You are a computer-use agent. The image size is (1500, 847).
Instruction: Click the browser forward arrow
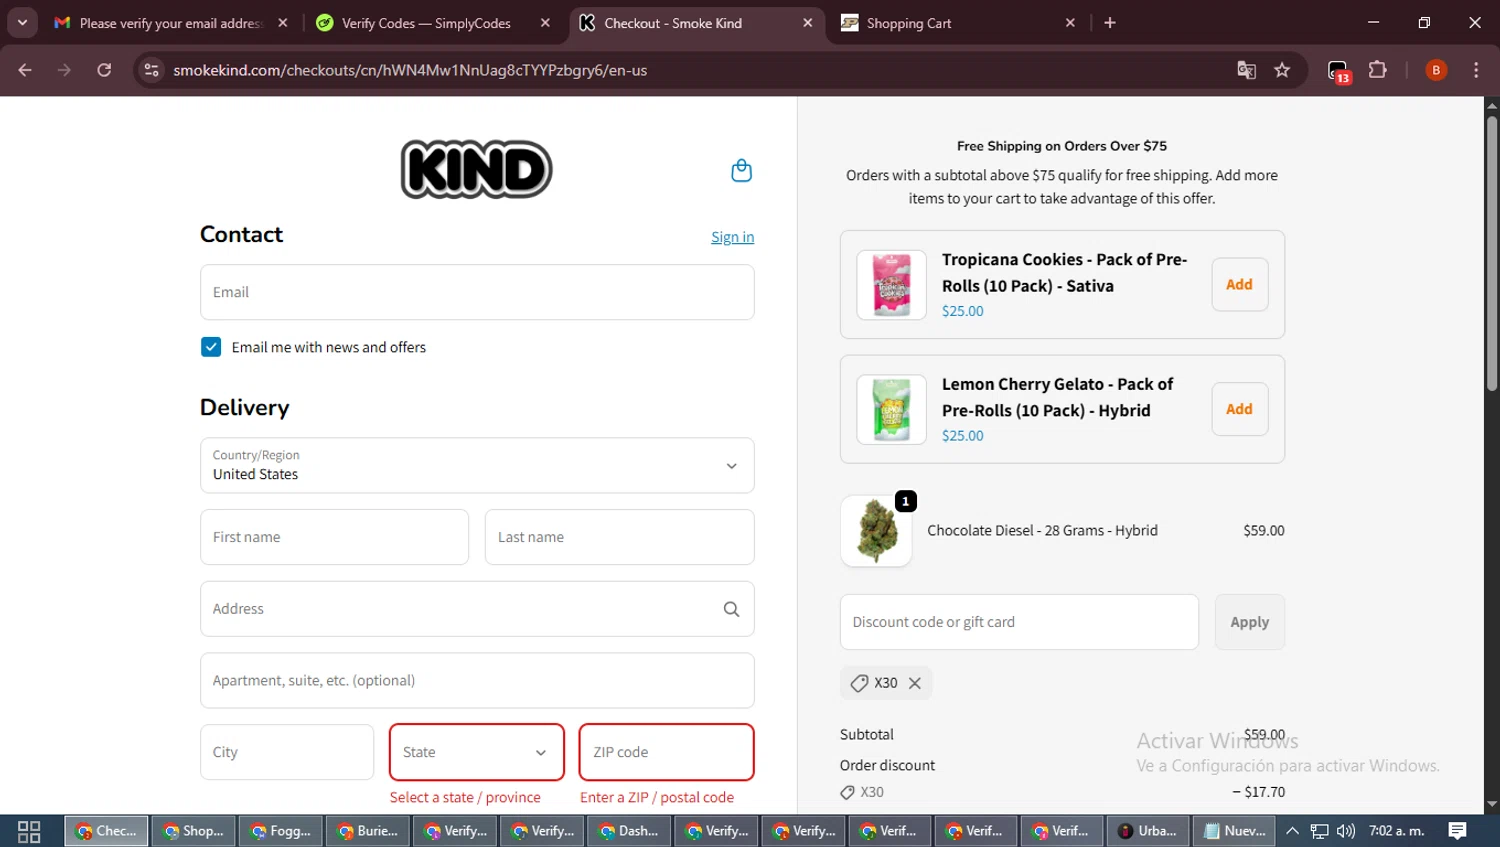[x=64, y=70]
